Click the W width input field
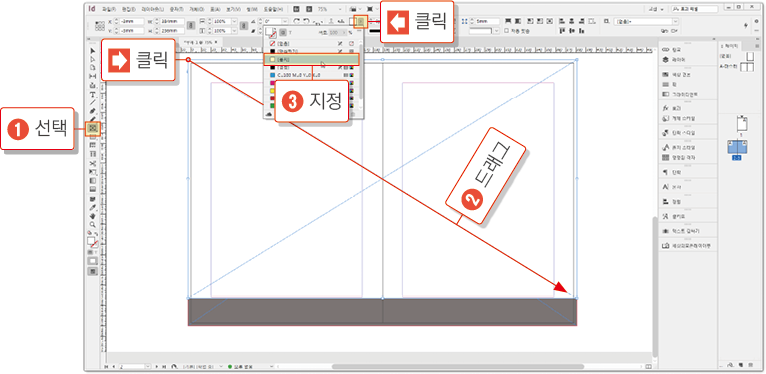This screenshot has width=766, height=374. pyautogui.click(x=172, y=21)
